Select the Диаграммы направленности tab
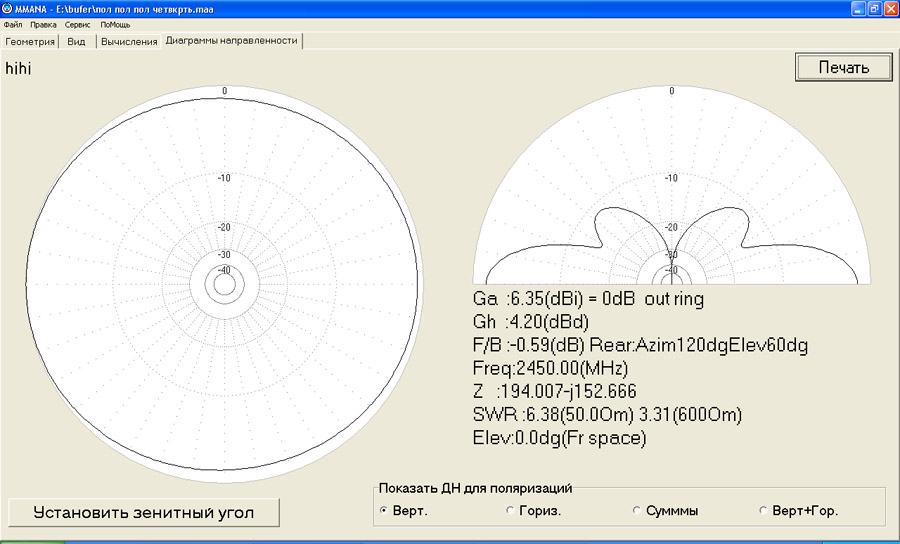Screen dimensions: 900x544 click(x=231, y=41)
